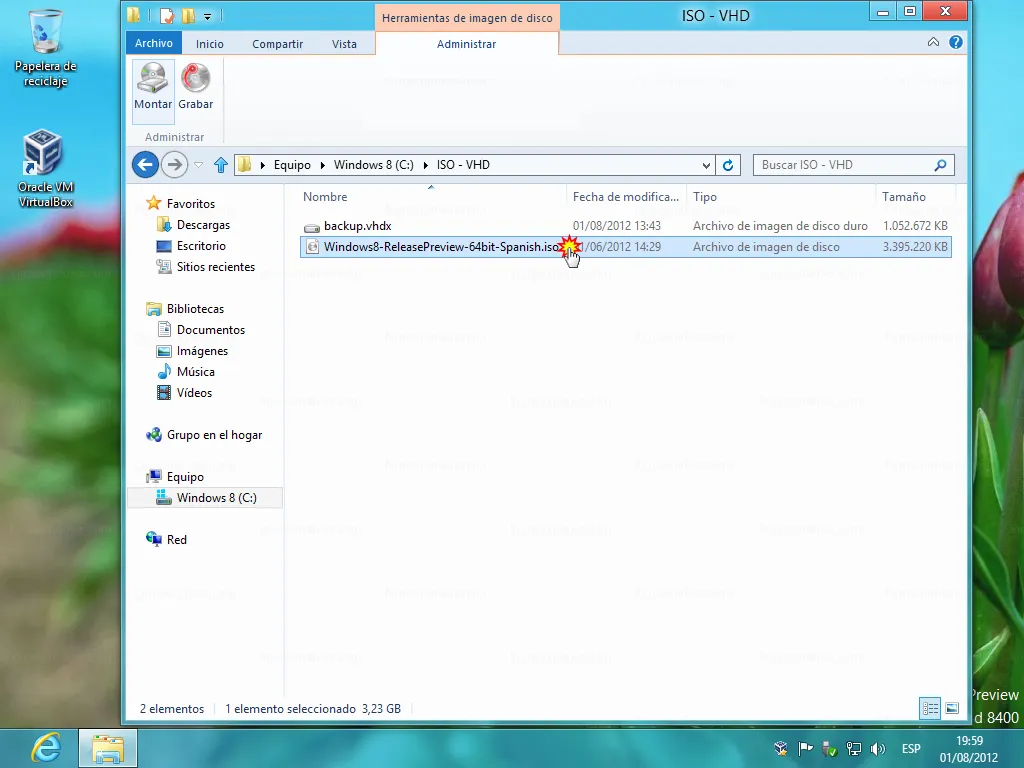Sort files by the Tamaño column
Image resolution: width=1024 pixels, height=768 pixels.
914,197
